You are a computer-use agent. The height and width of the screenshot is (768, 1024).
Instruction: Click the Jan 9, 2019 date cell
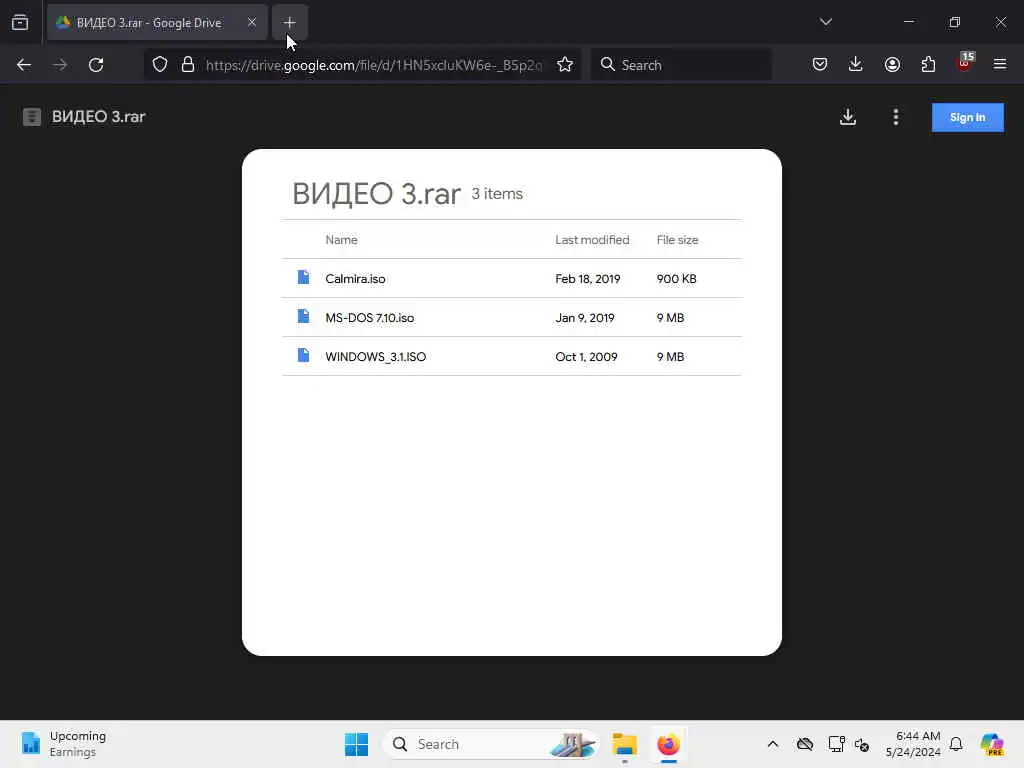(x=585, y=318)
